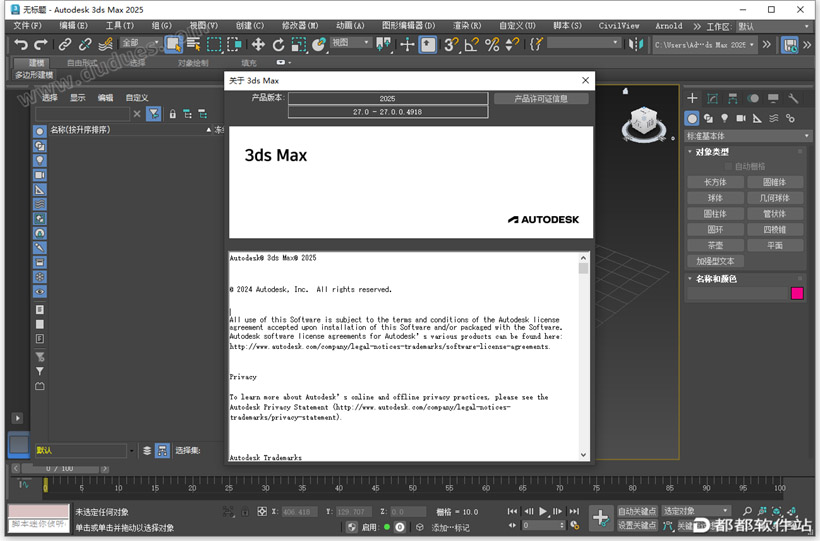This screenshot has width=820, height=541.
Task: Select Systems category icon
Action: pyautogui.click(x=790, y=119)
